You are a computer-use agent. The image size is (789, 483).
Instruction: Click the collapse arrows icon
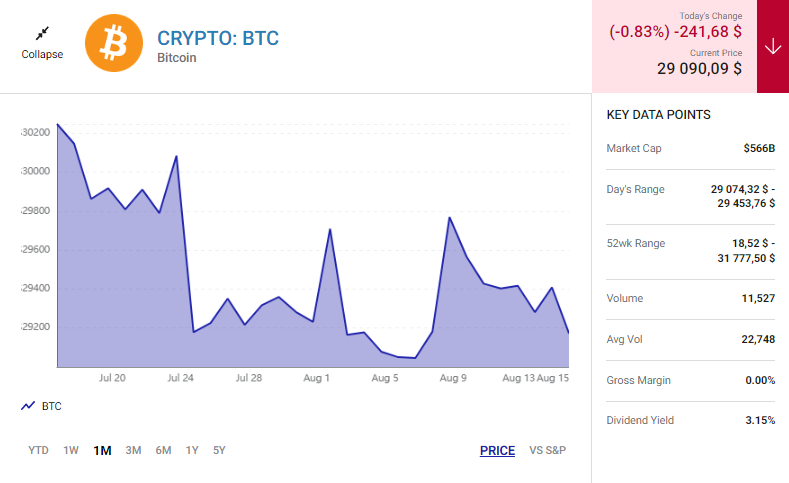point(42,35)
